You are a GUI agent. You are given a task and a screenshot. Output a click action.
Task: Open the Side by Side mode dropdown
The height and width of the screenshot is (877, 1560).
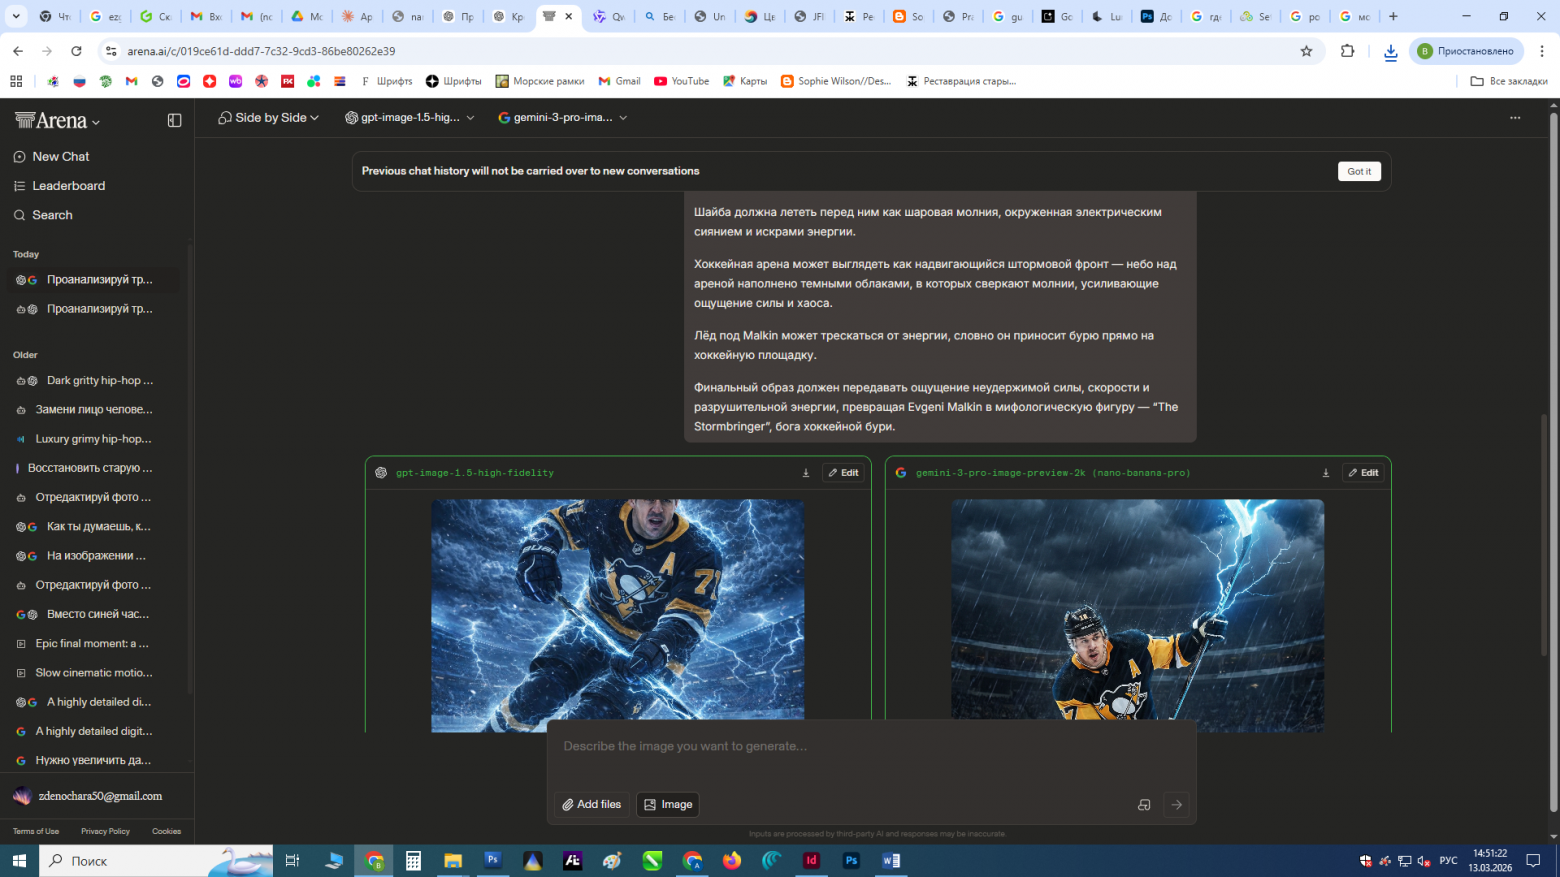point(267,117)
